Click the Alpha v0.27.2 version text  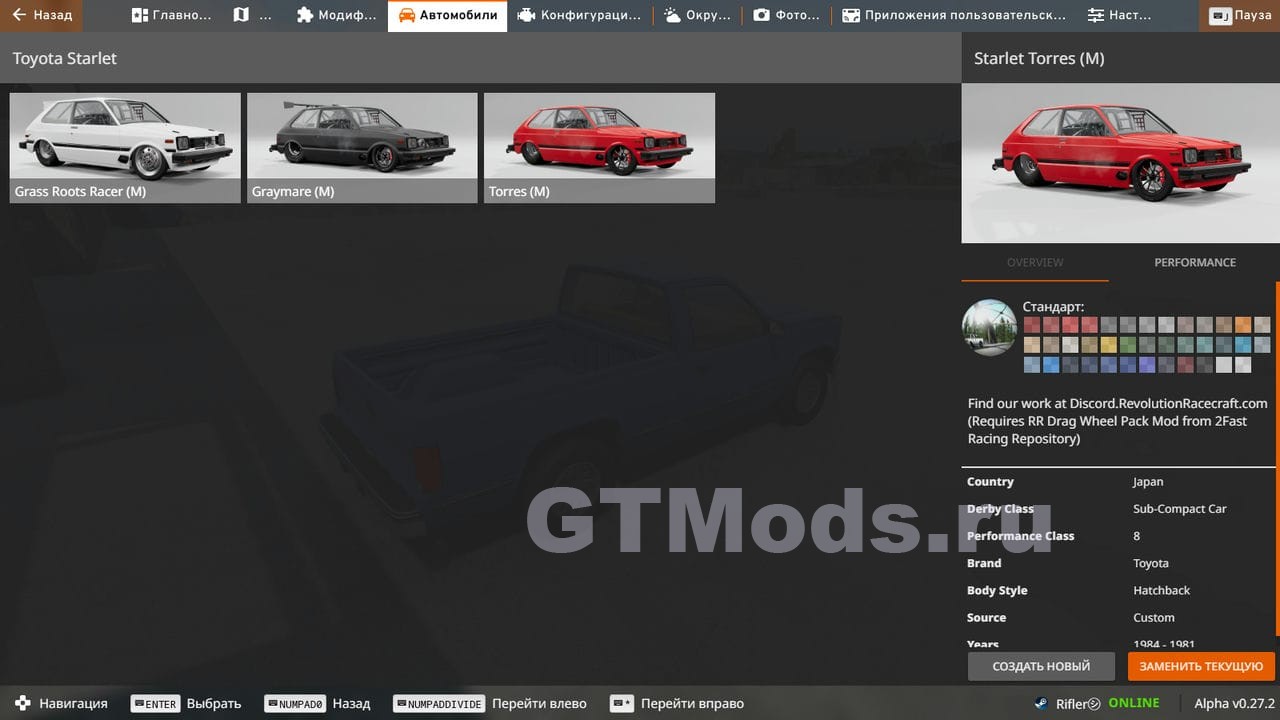click(1234, 703)
